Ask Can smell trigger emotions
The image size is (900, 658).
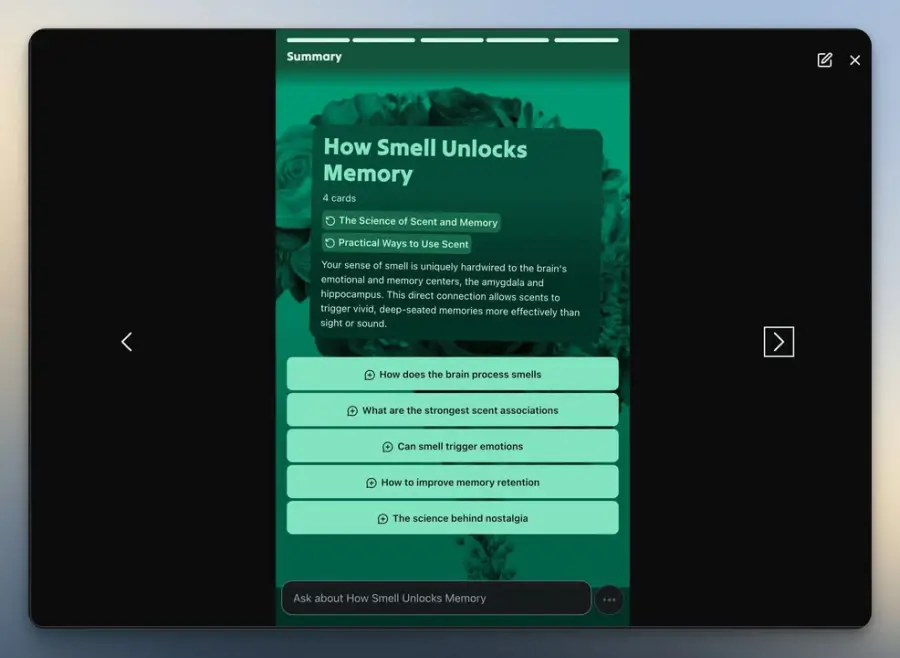click(452, 446)
